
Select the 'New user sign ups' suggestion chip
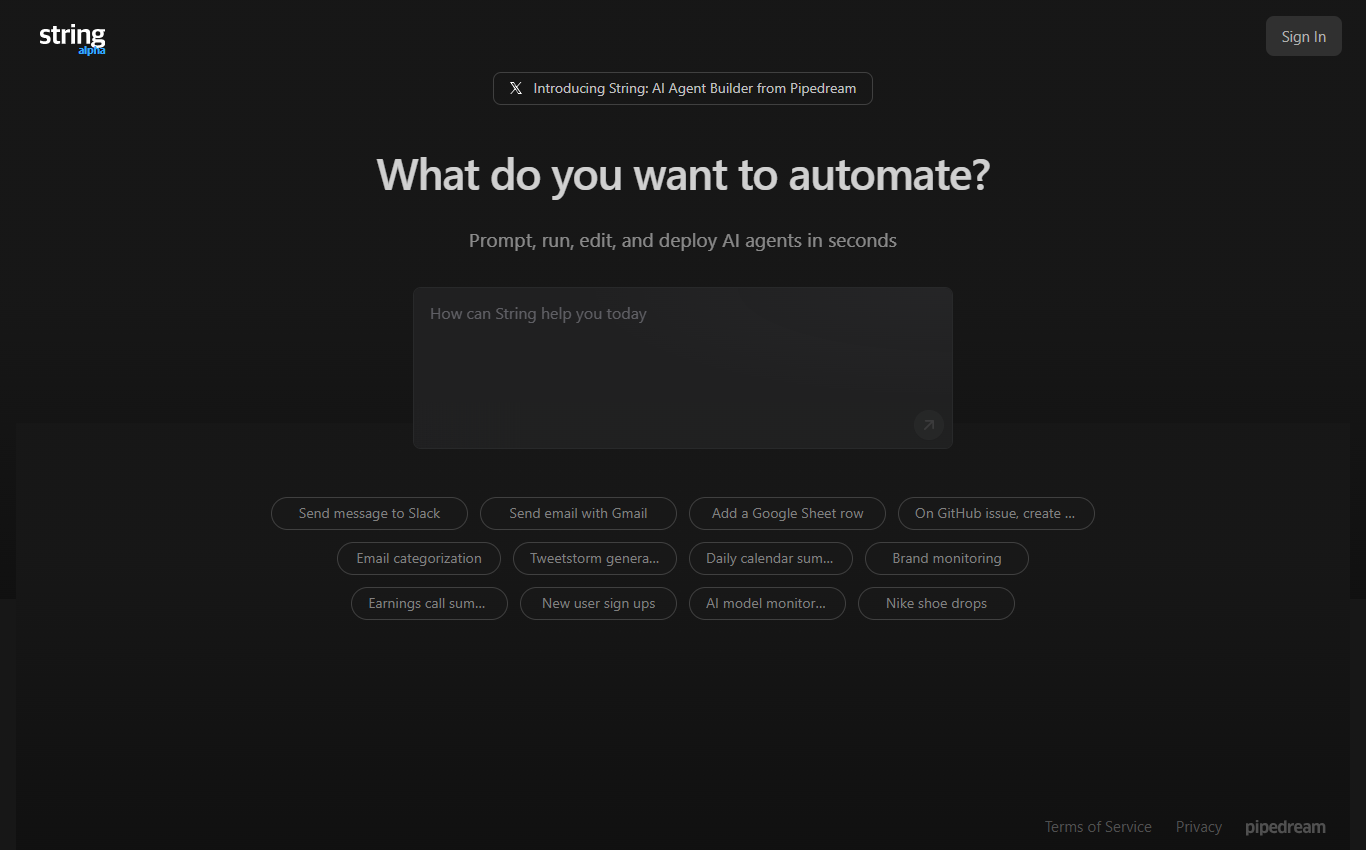[598, 603]
